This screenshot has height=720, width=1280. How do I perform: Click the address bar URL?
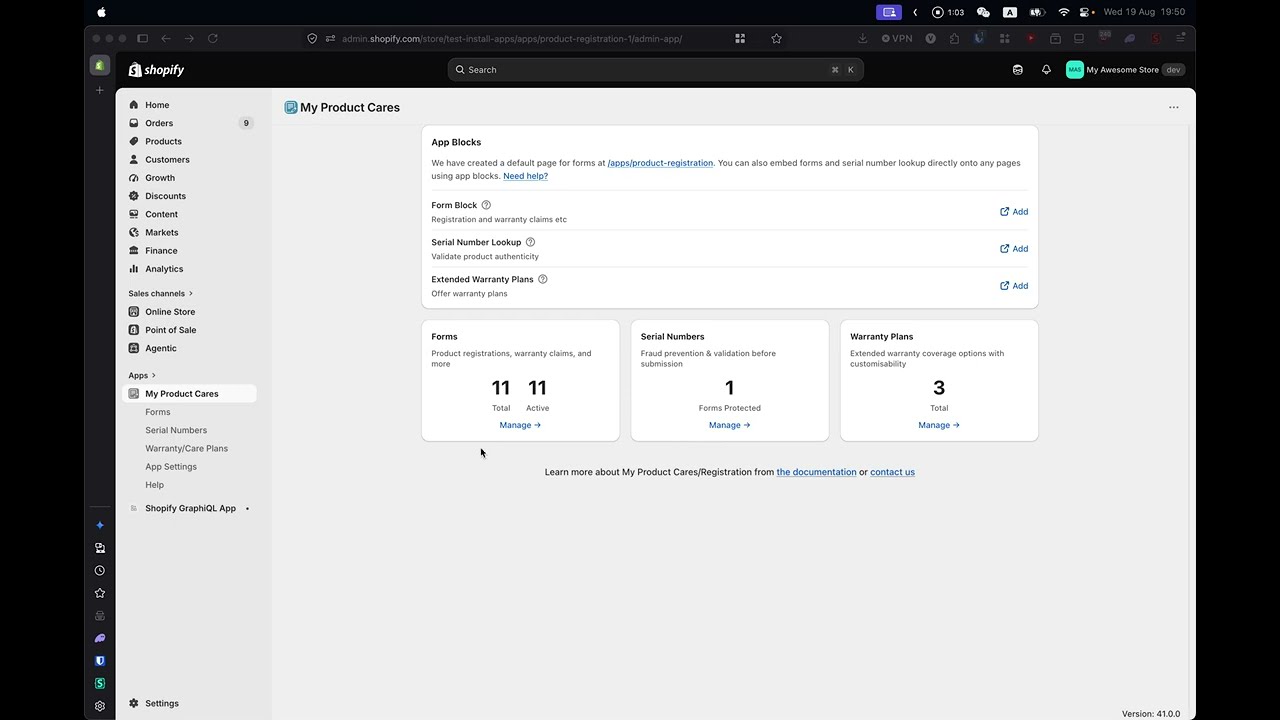coord(512,39)
